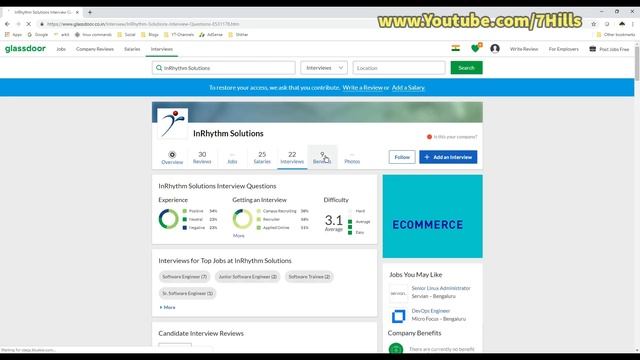This screenshot has width=640, height=360.
Task: Switch to the 25 Salaries tab
Action: tap(262, 158)
